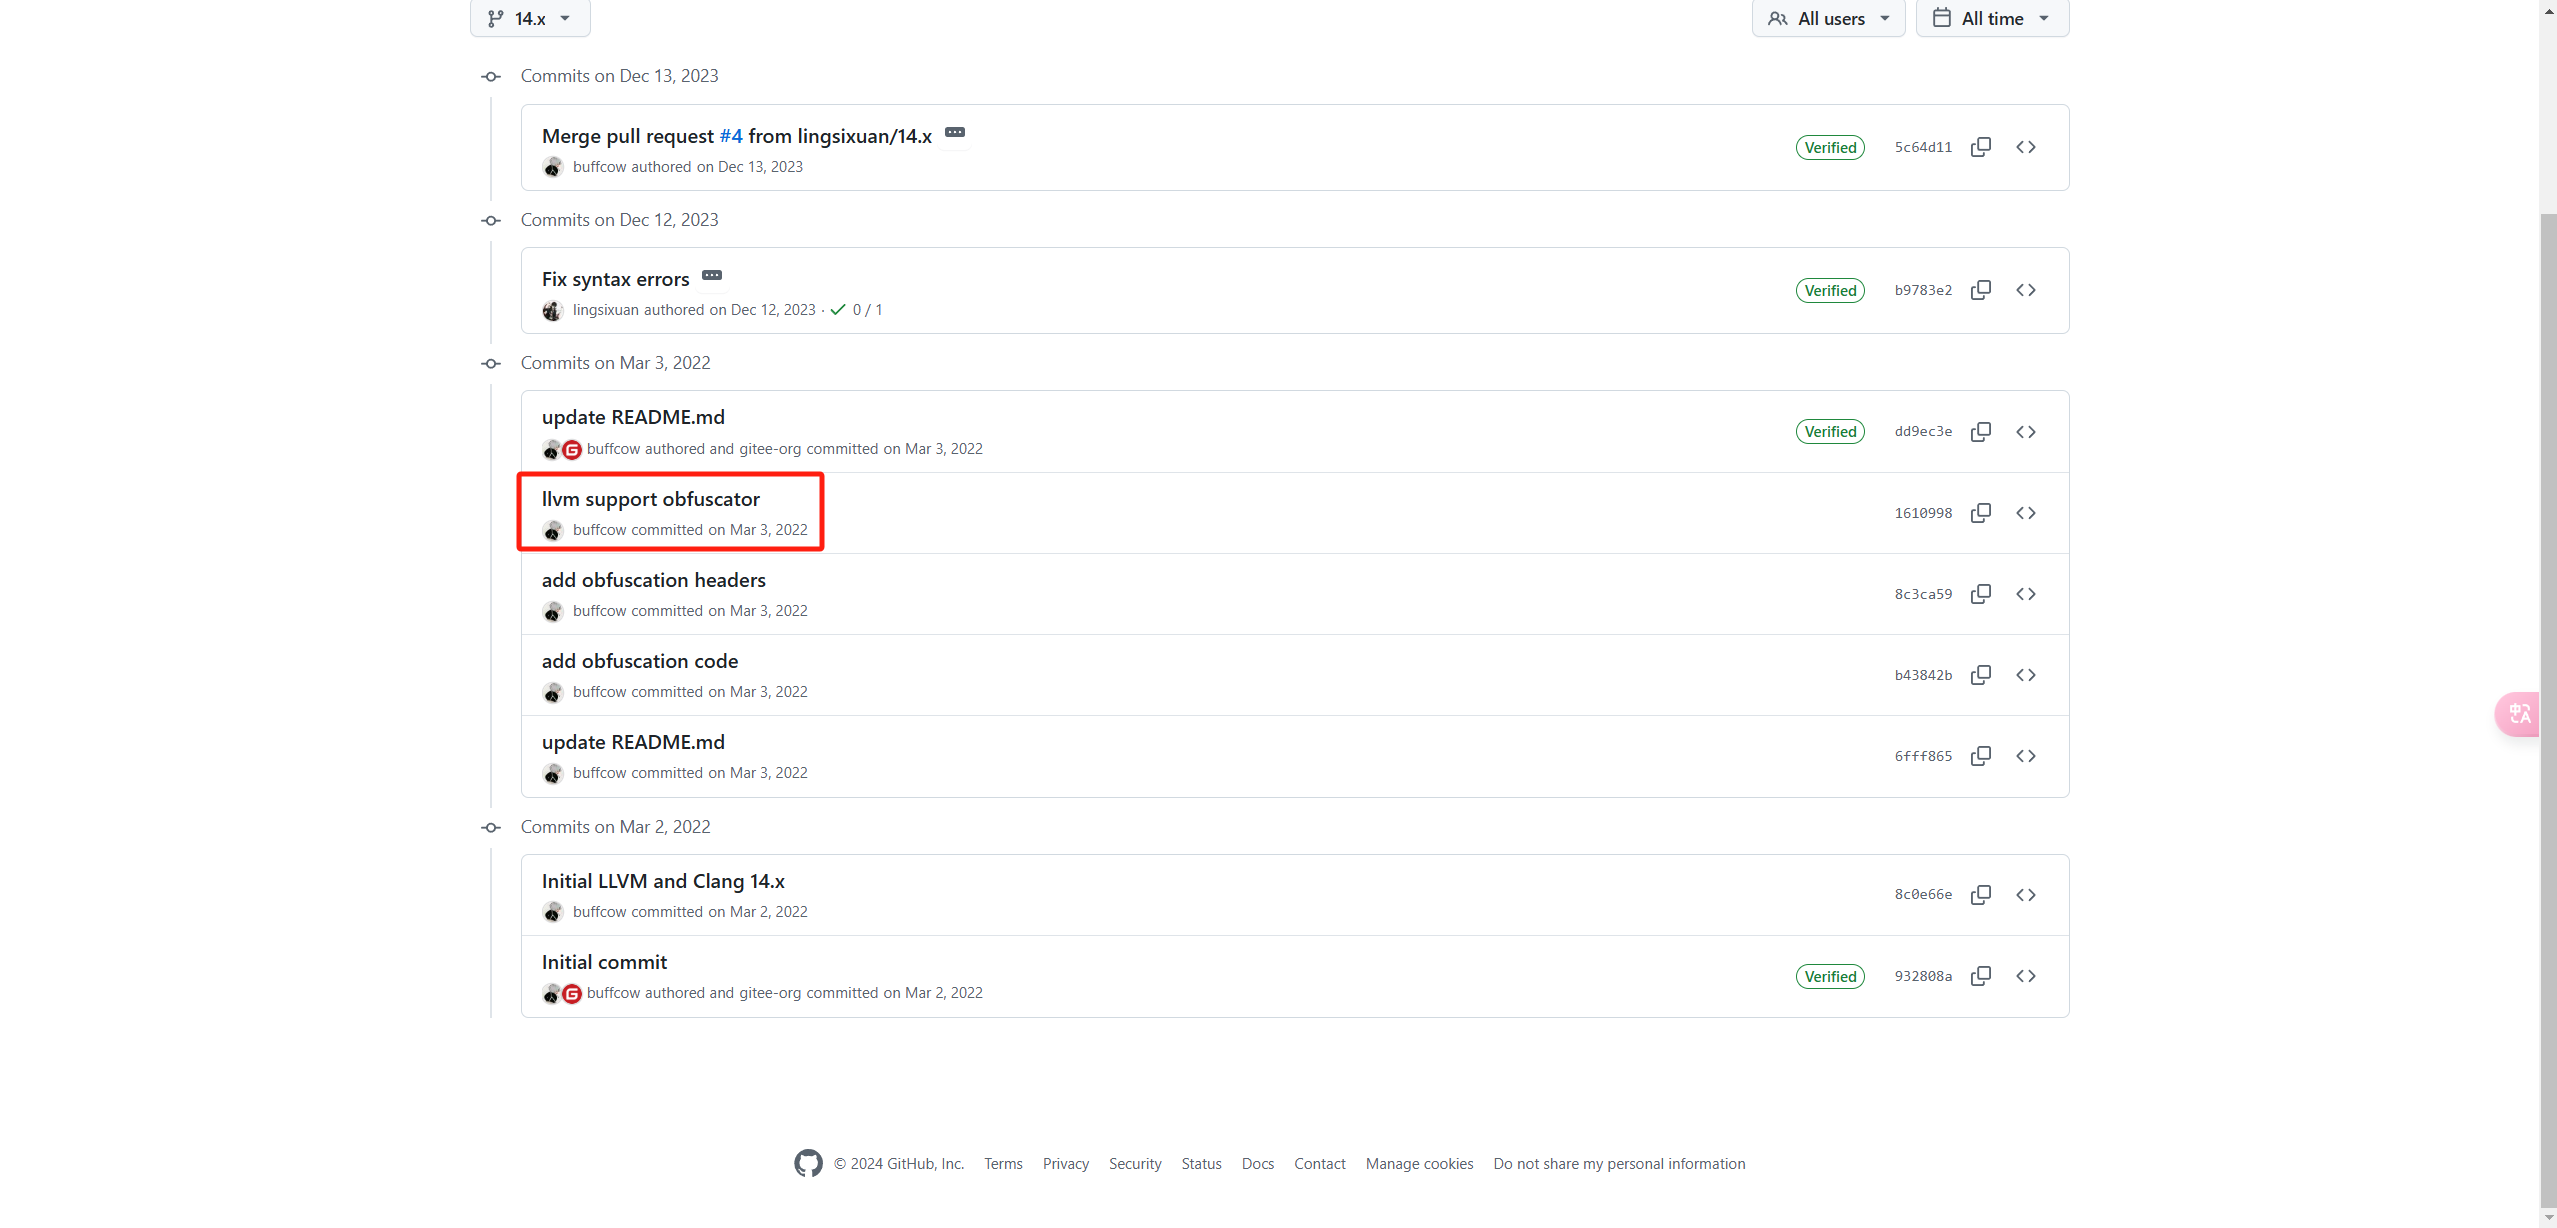The height and width of the screenshot is (1228, 2557).
Task: Copy full SHA for commit 1610998
Action: (x=1980, y=513)
